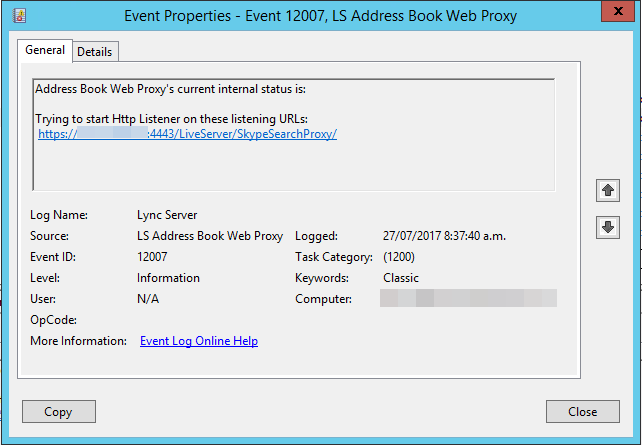Click the LS Address Book Web Proxy source value
The image size is (642, 445).
(x=209, y=236)
